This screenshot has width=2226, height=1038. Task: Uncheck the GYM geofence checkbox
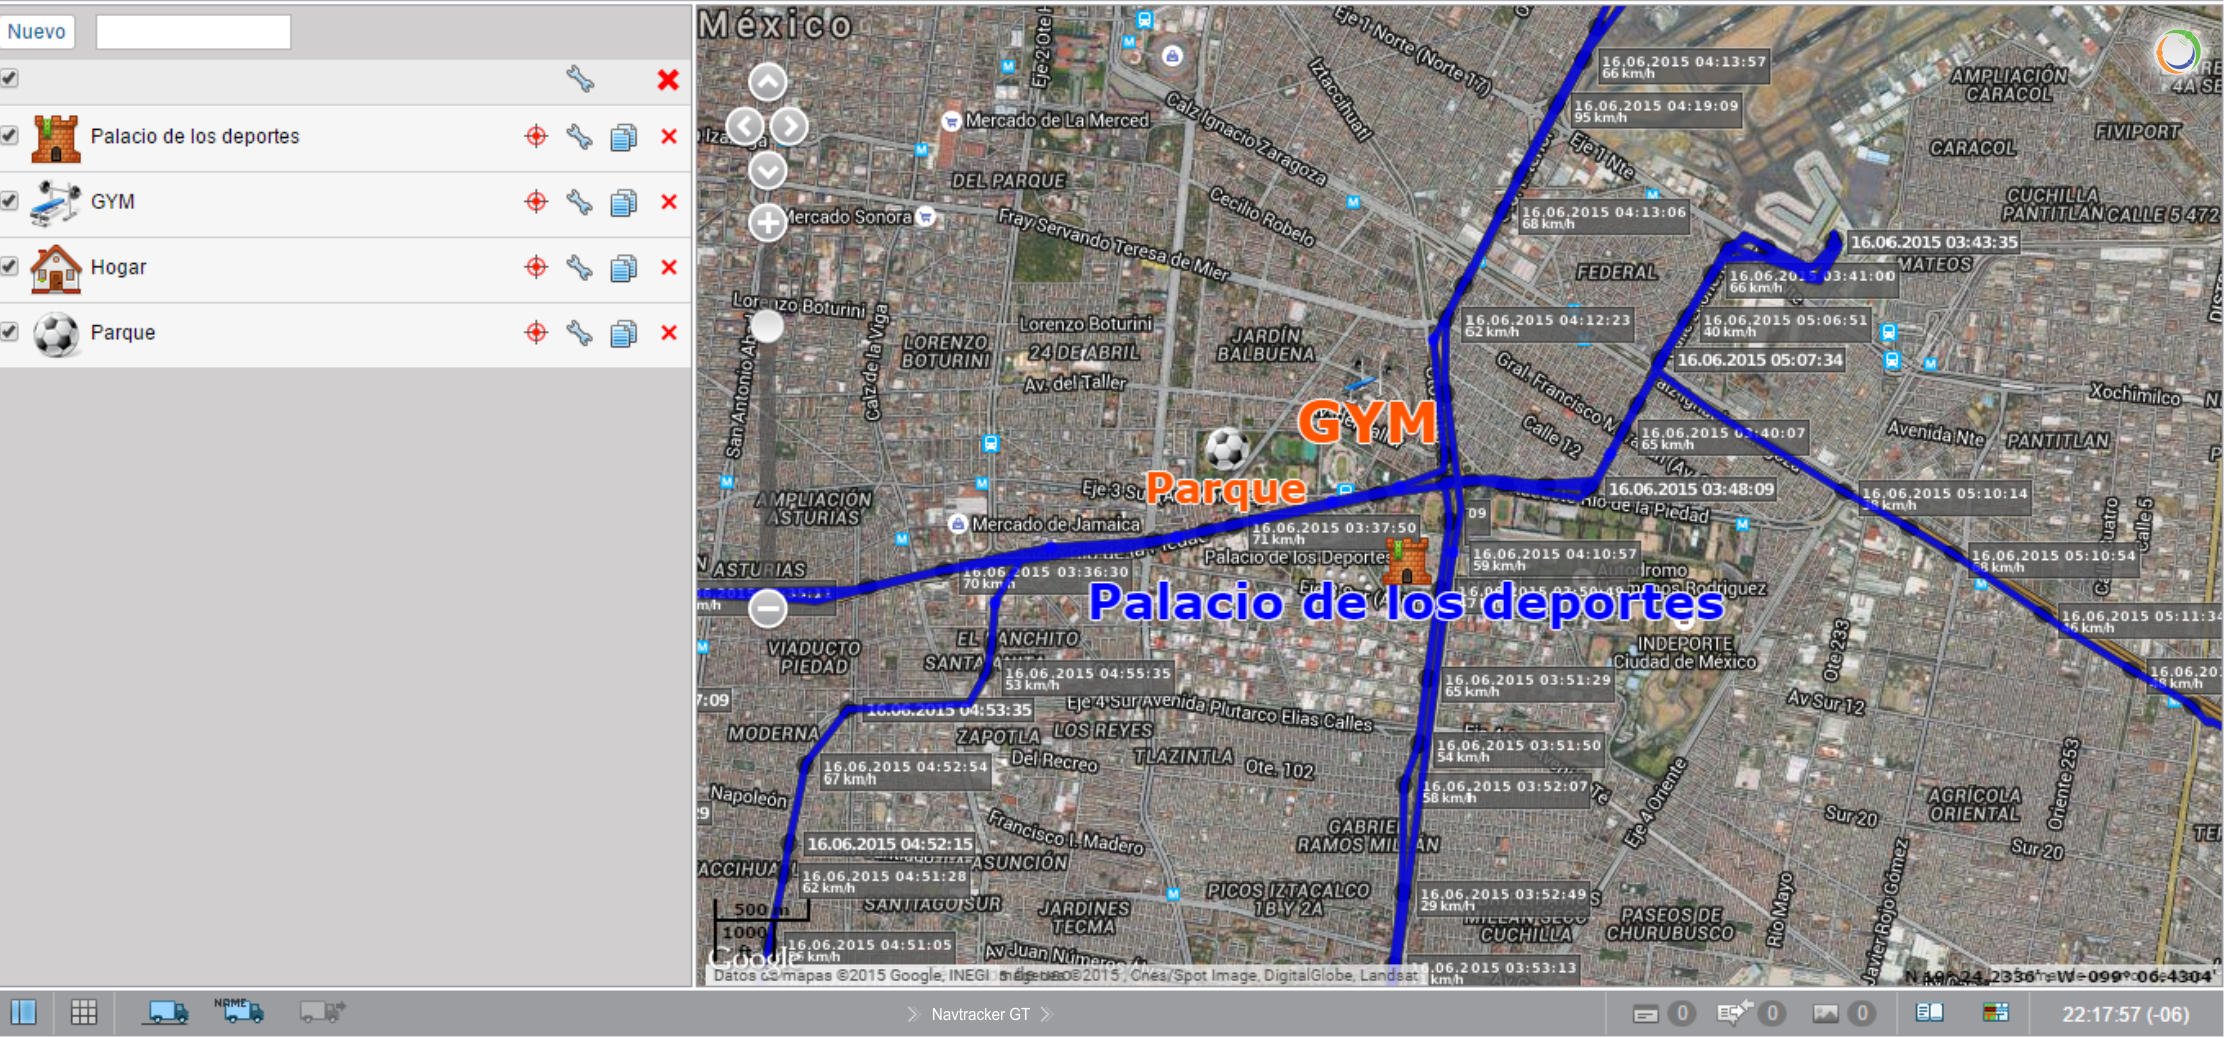point(10,201)
